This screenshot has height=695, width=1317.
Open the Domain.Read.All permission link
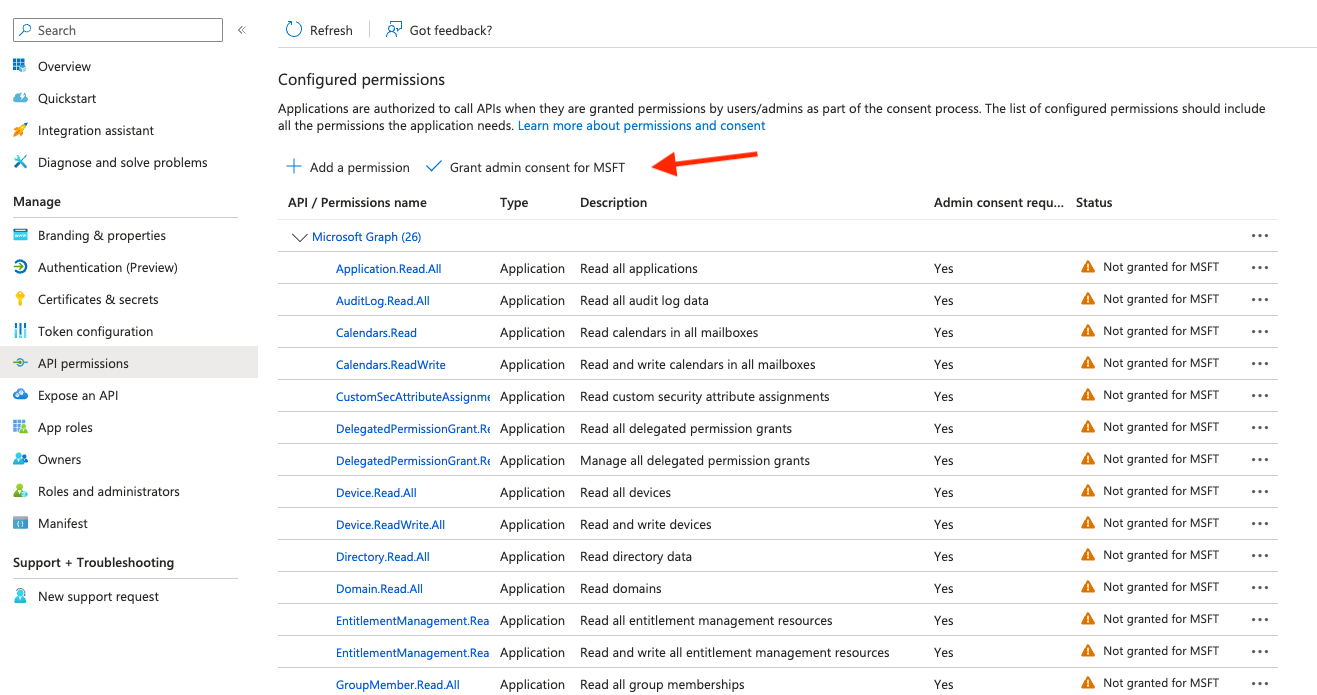coord(379,588)
